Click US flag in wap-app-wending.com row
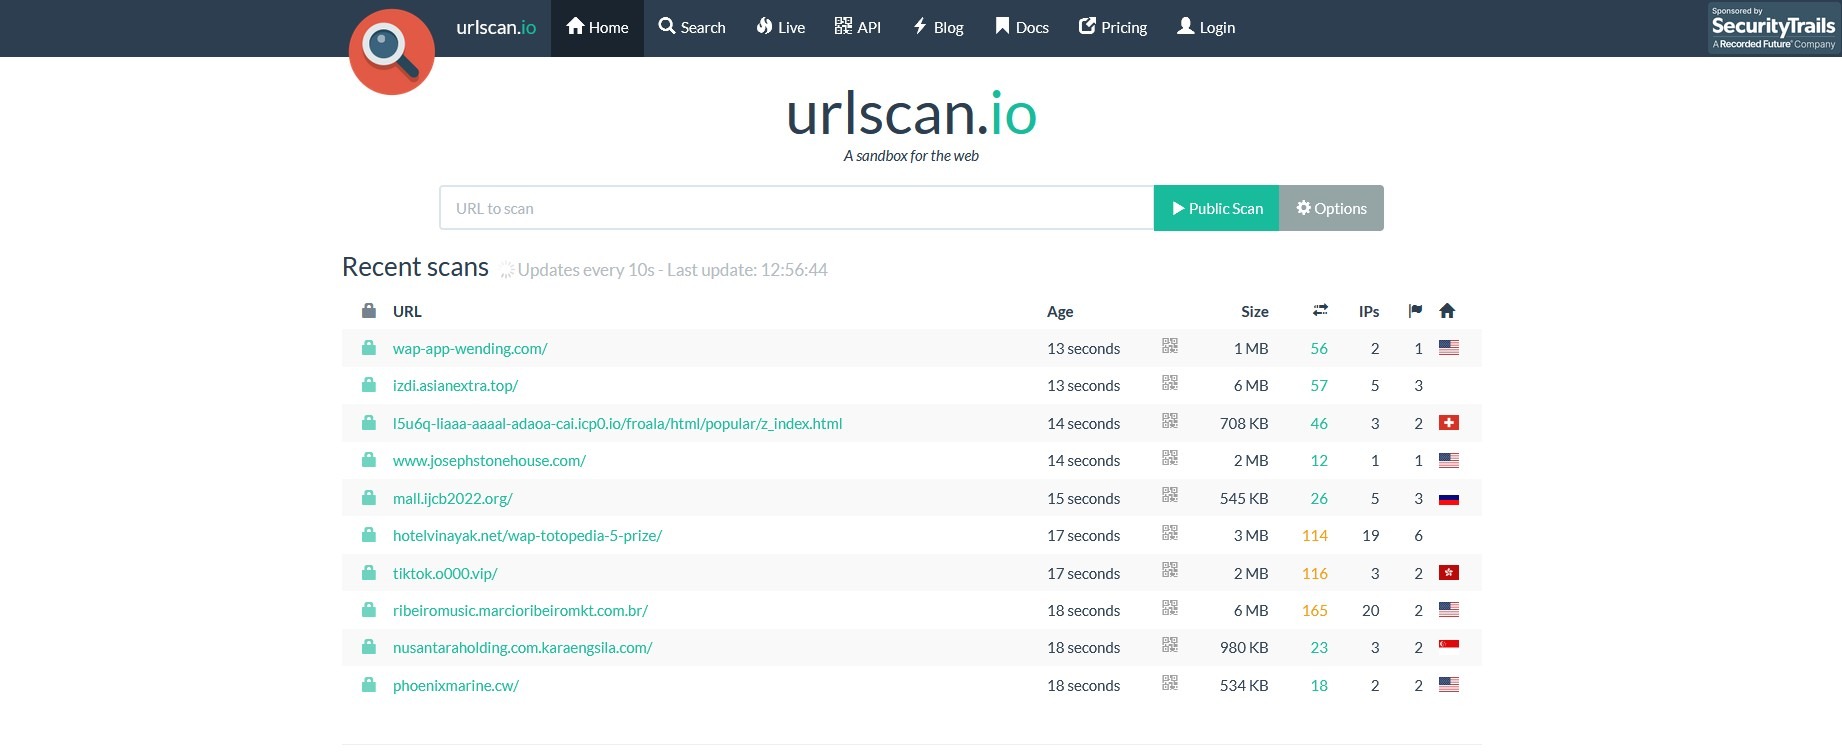The image size is (1842, 753). coord(1449,348)
